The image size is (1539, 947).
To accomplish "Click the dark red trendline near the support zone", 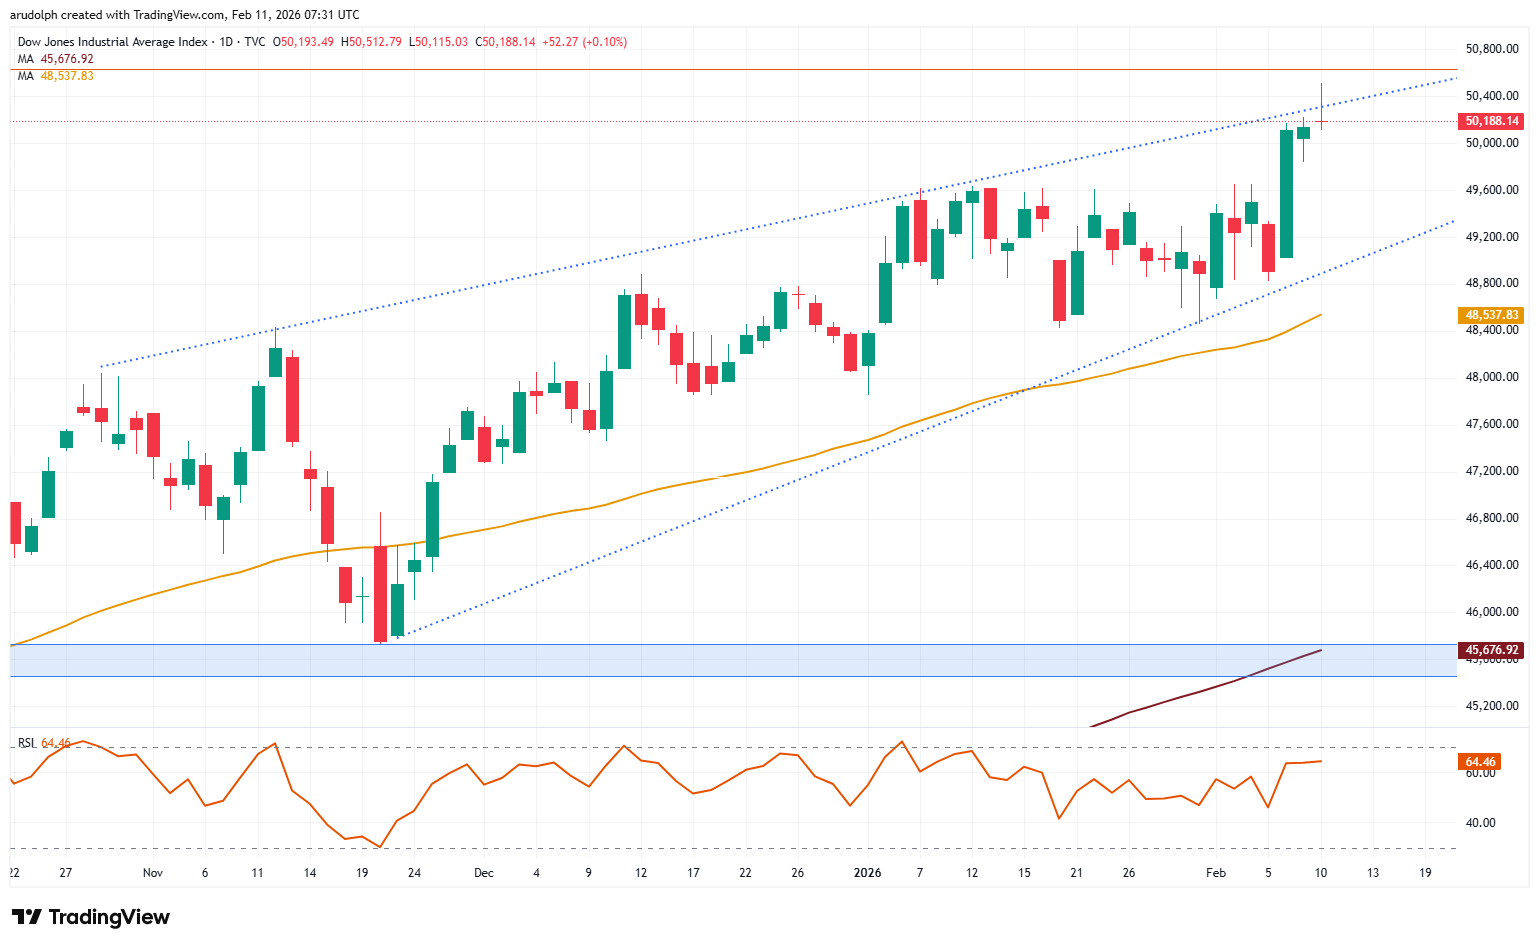I will tap(1200, 694).
